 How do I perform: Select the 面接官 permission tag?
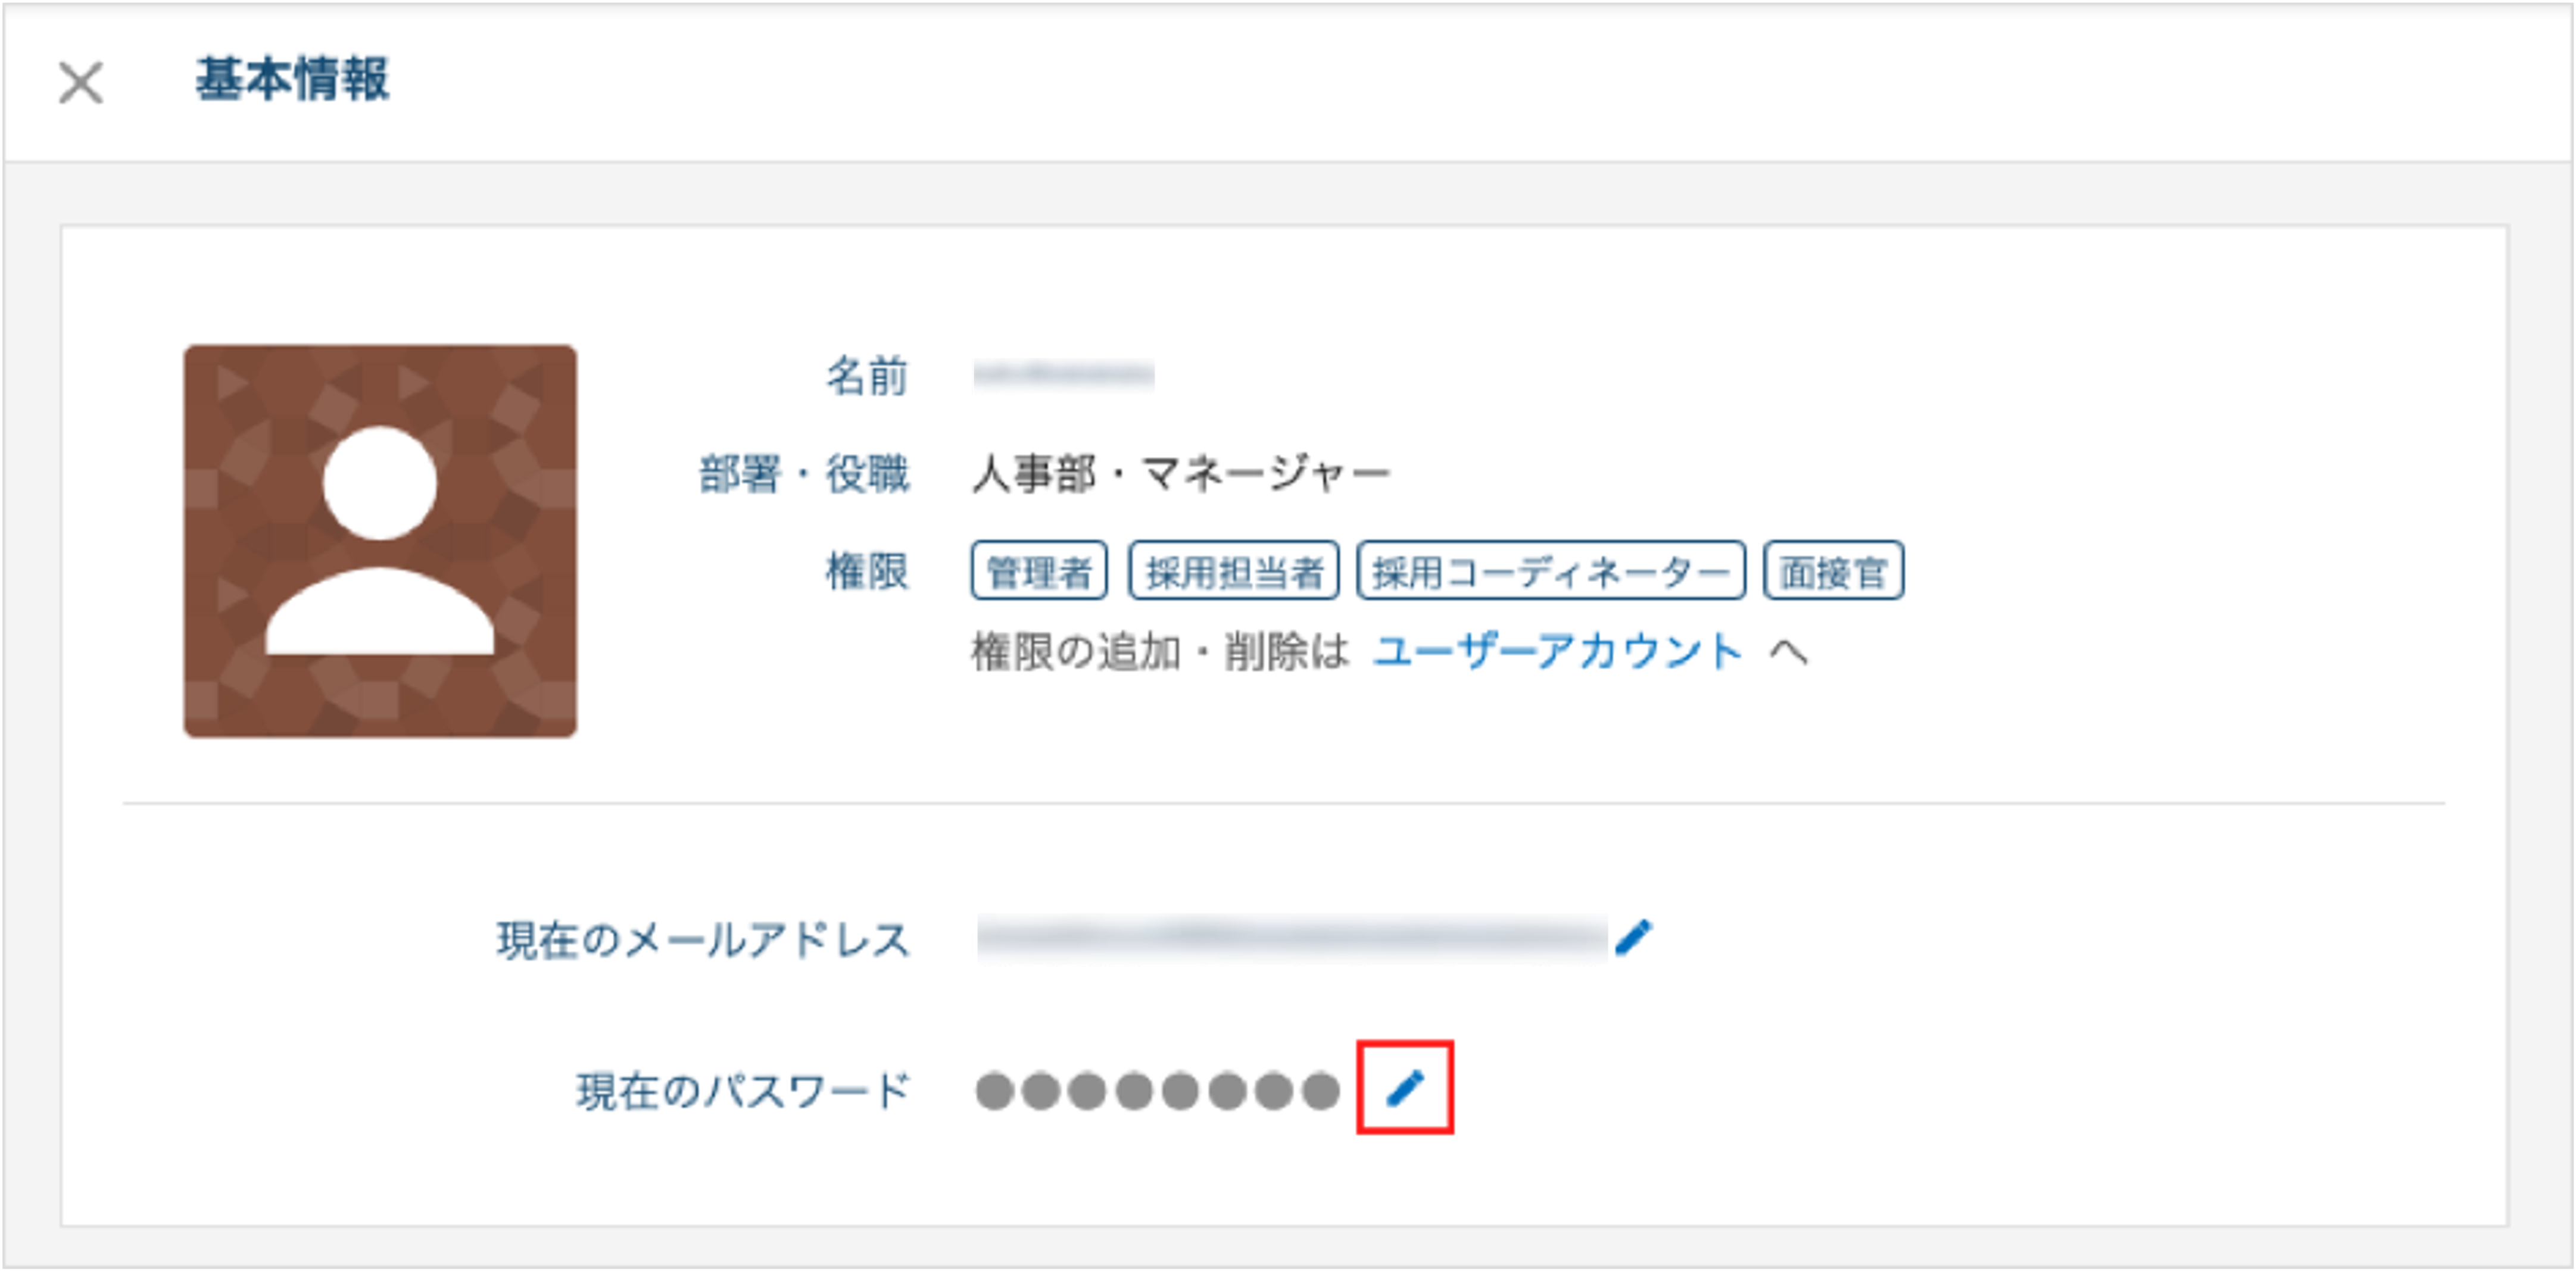coord(1833,571)
